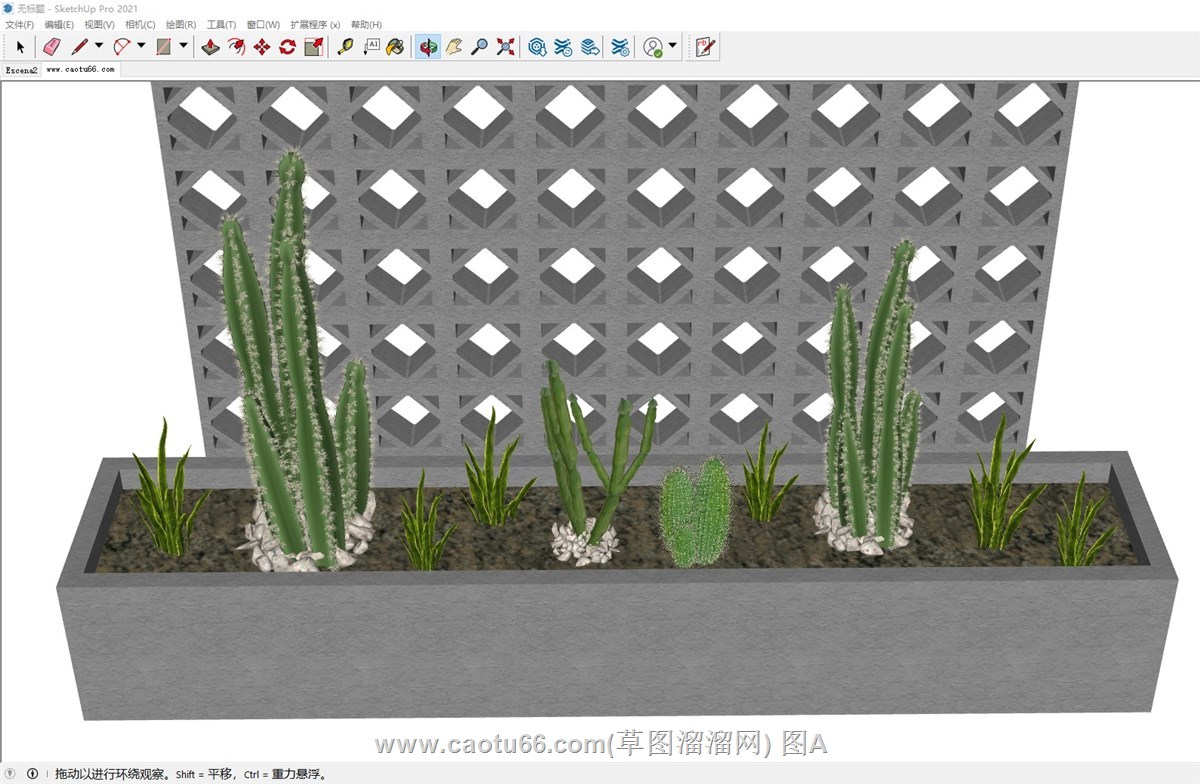The image size is (1200, 784).
Task: Open the 相机(C) camera menu
Action: pos(140,24)
